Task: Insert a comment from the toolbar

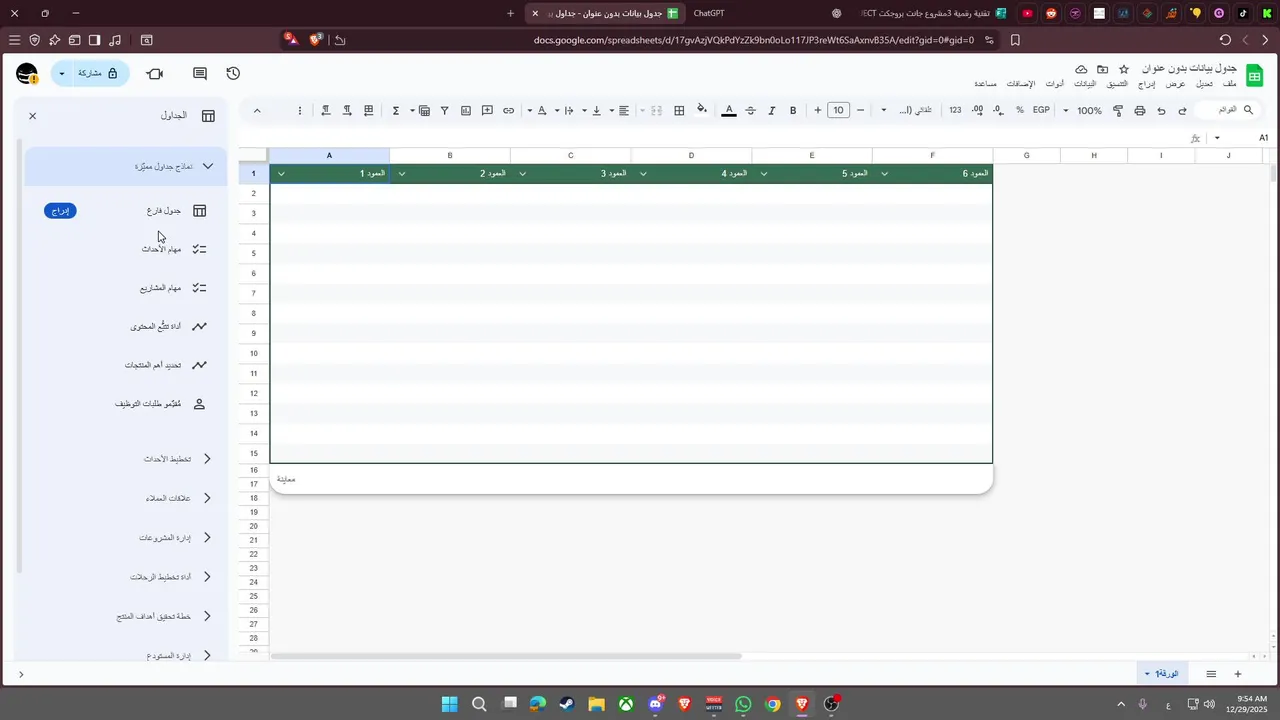Action: coord(487,111)
